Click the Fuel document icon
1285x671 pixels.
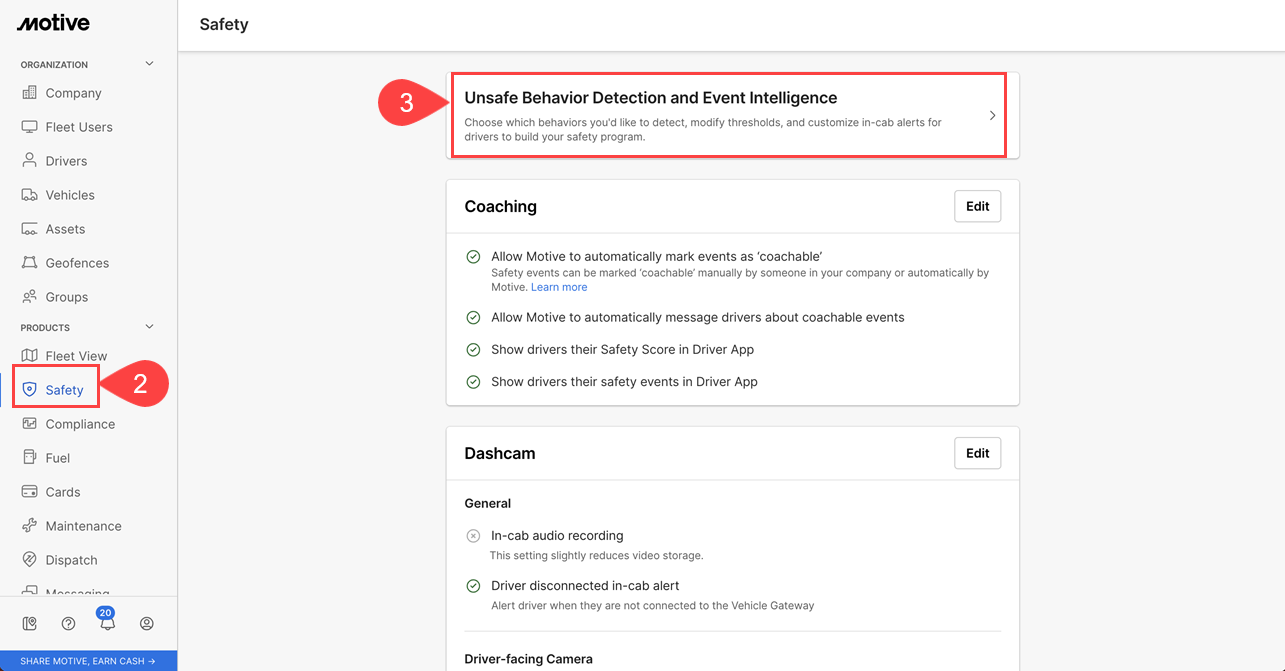(29, 458)
